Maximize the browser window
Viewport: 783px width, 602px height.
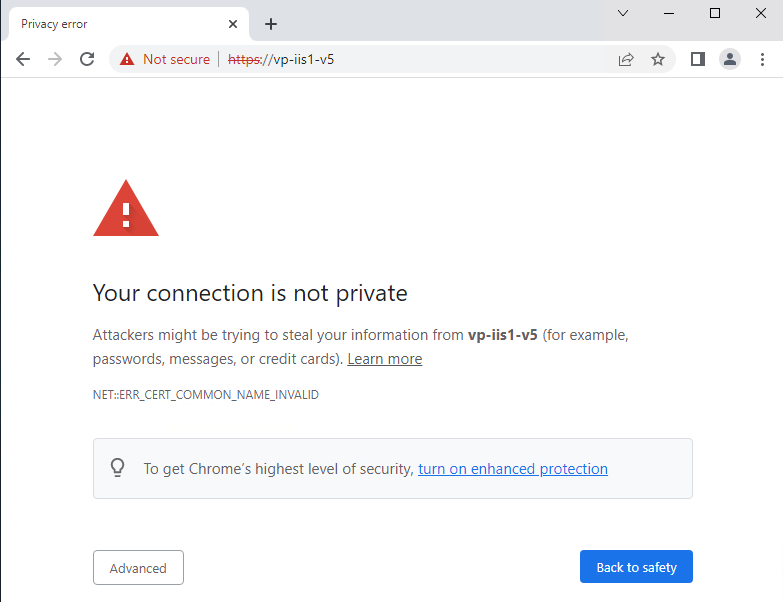[x=715, y=13]
